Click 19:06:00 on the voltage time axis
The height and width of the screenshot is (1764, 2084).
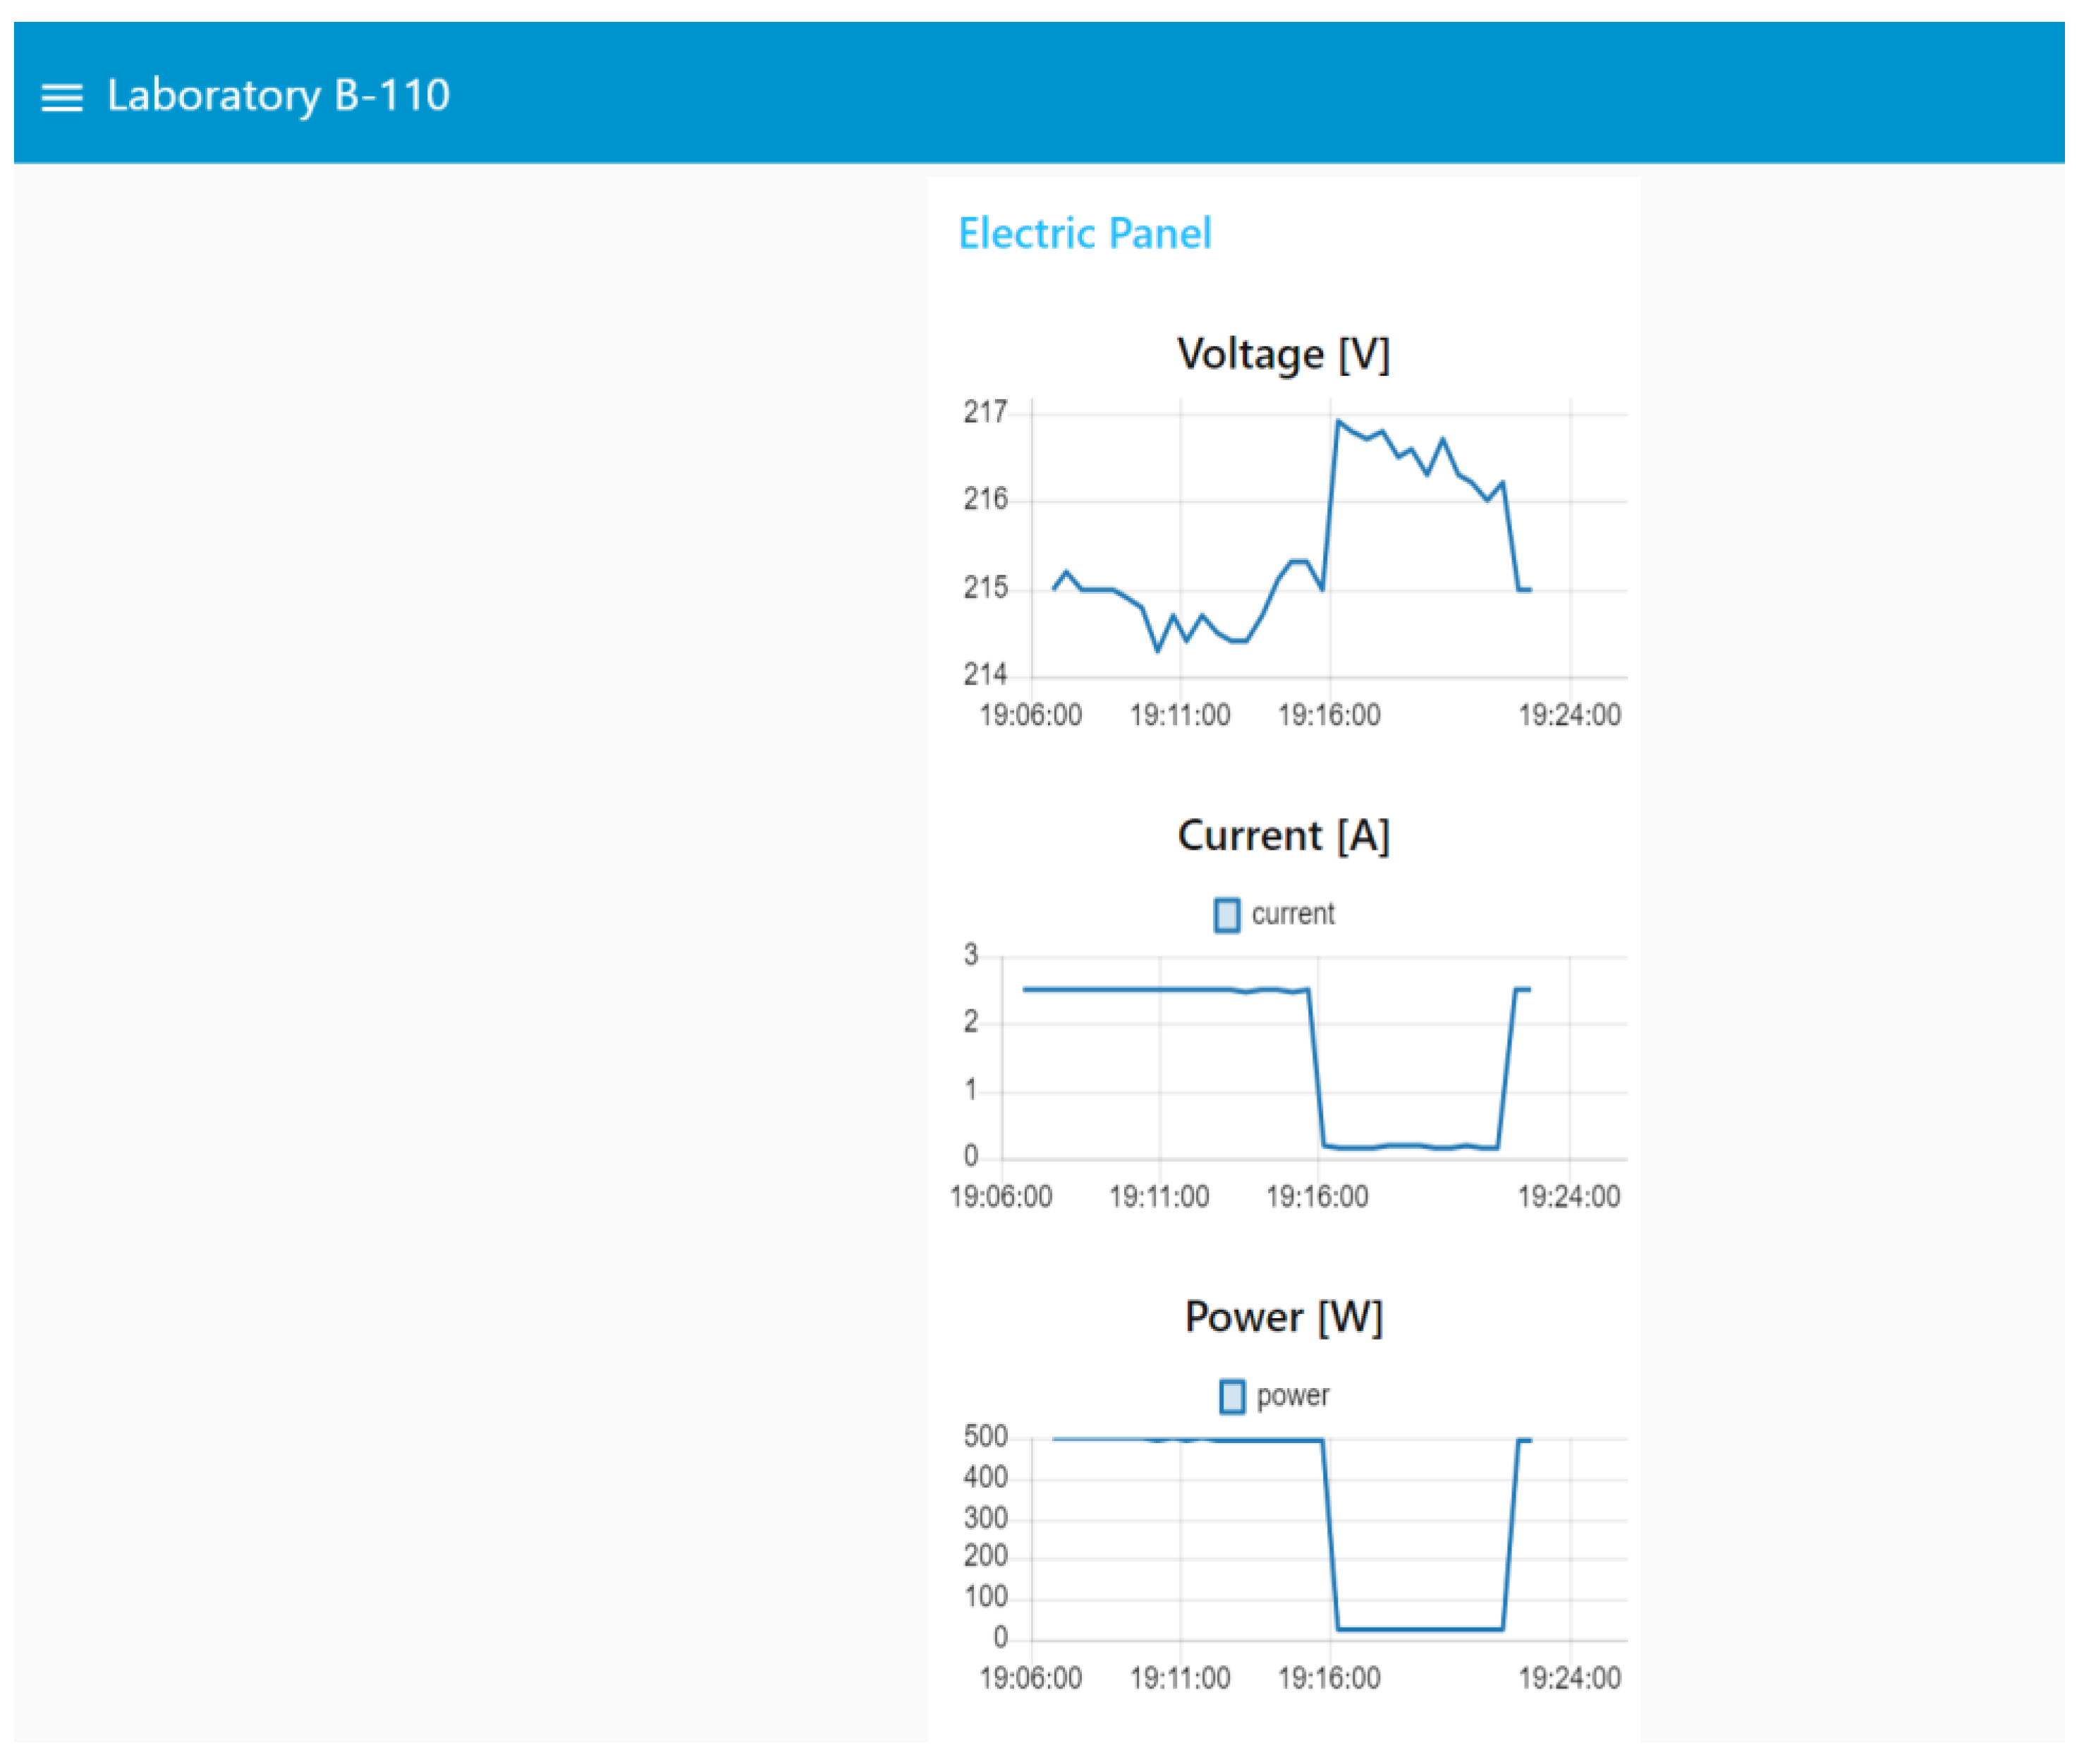tap(1030, 715)
